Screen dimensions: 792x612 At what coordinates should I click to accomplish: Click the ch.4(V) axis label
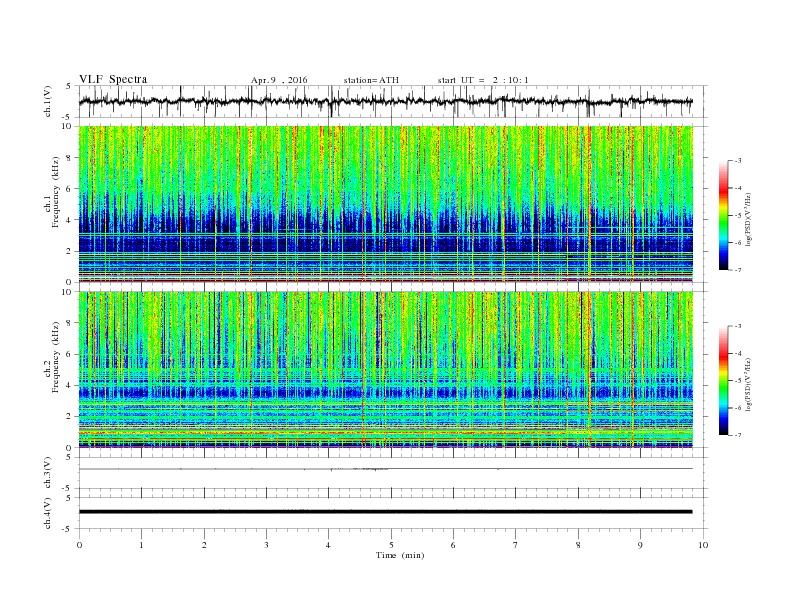coord(48,513)
